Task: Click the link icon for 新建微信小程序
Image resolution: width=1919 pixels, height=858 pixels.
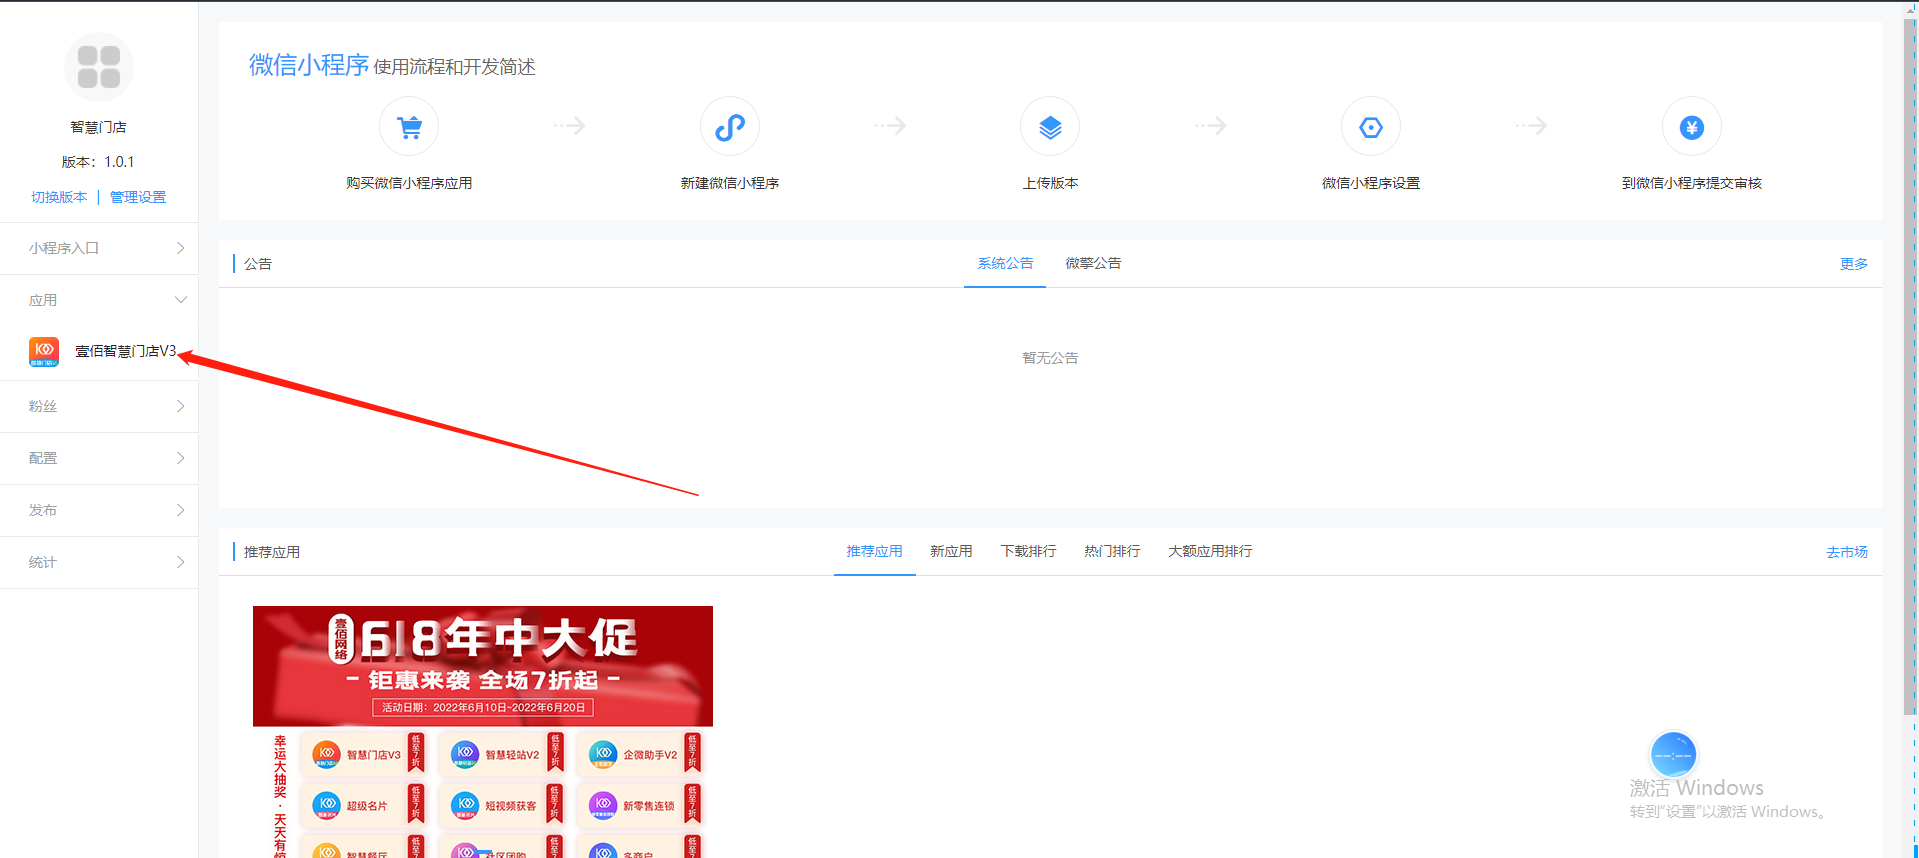Action: pyautogui.click(x=730, y=127)
